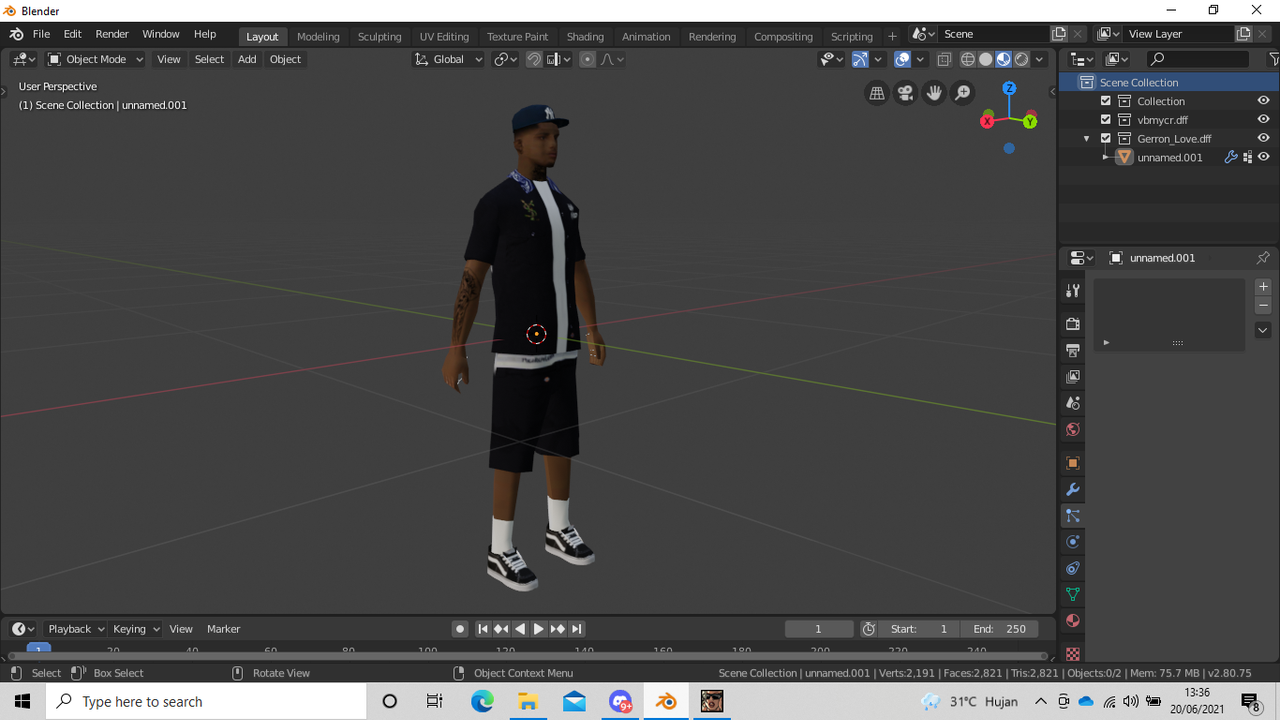Toggle X-ray display mode
Image resolution: width=1280 pixels, height=720 pixels.
(944, 59)
